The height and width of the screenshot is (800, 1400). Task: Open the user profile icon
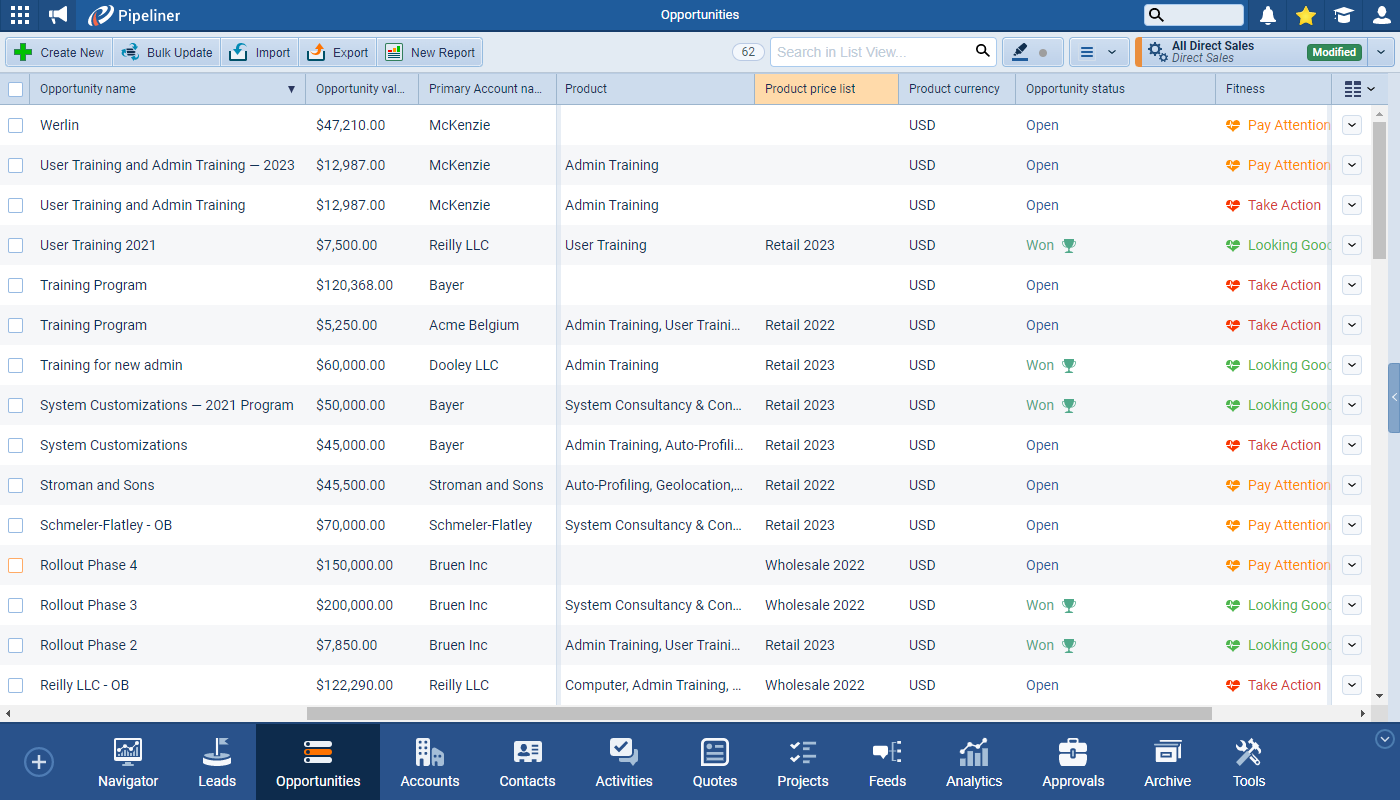[x=1381, y=15]
